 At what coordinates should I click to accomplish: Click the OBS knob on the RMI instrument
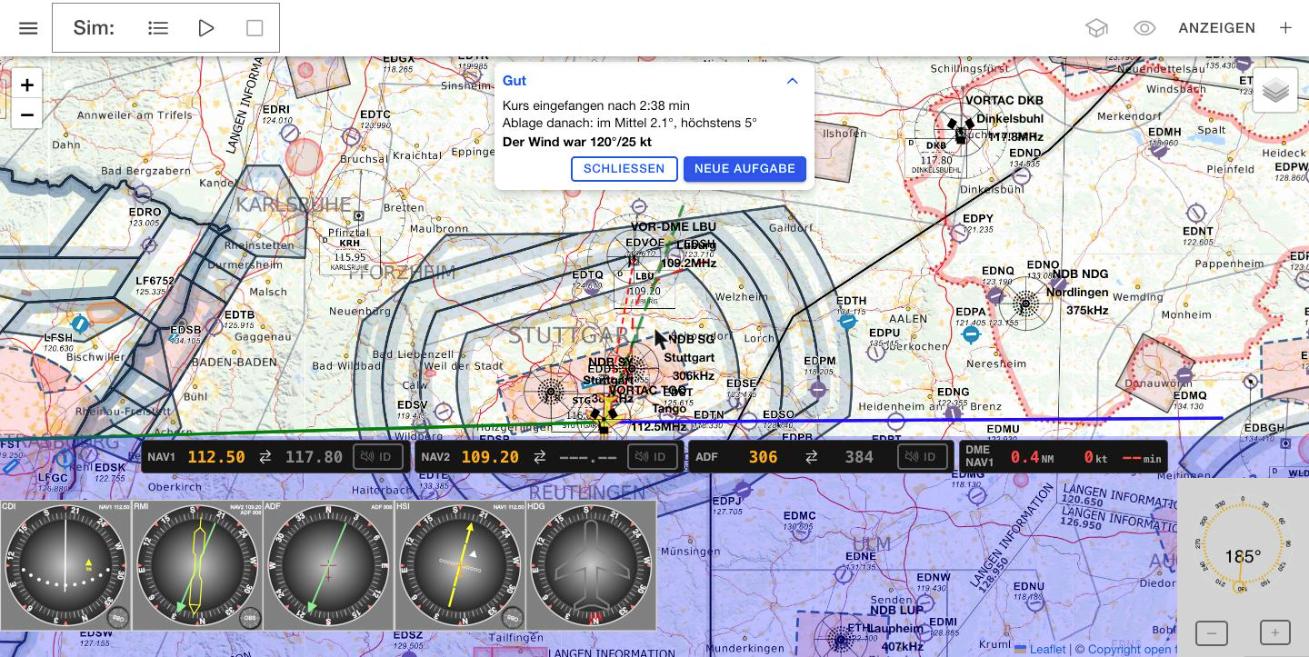[250, 618]
